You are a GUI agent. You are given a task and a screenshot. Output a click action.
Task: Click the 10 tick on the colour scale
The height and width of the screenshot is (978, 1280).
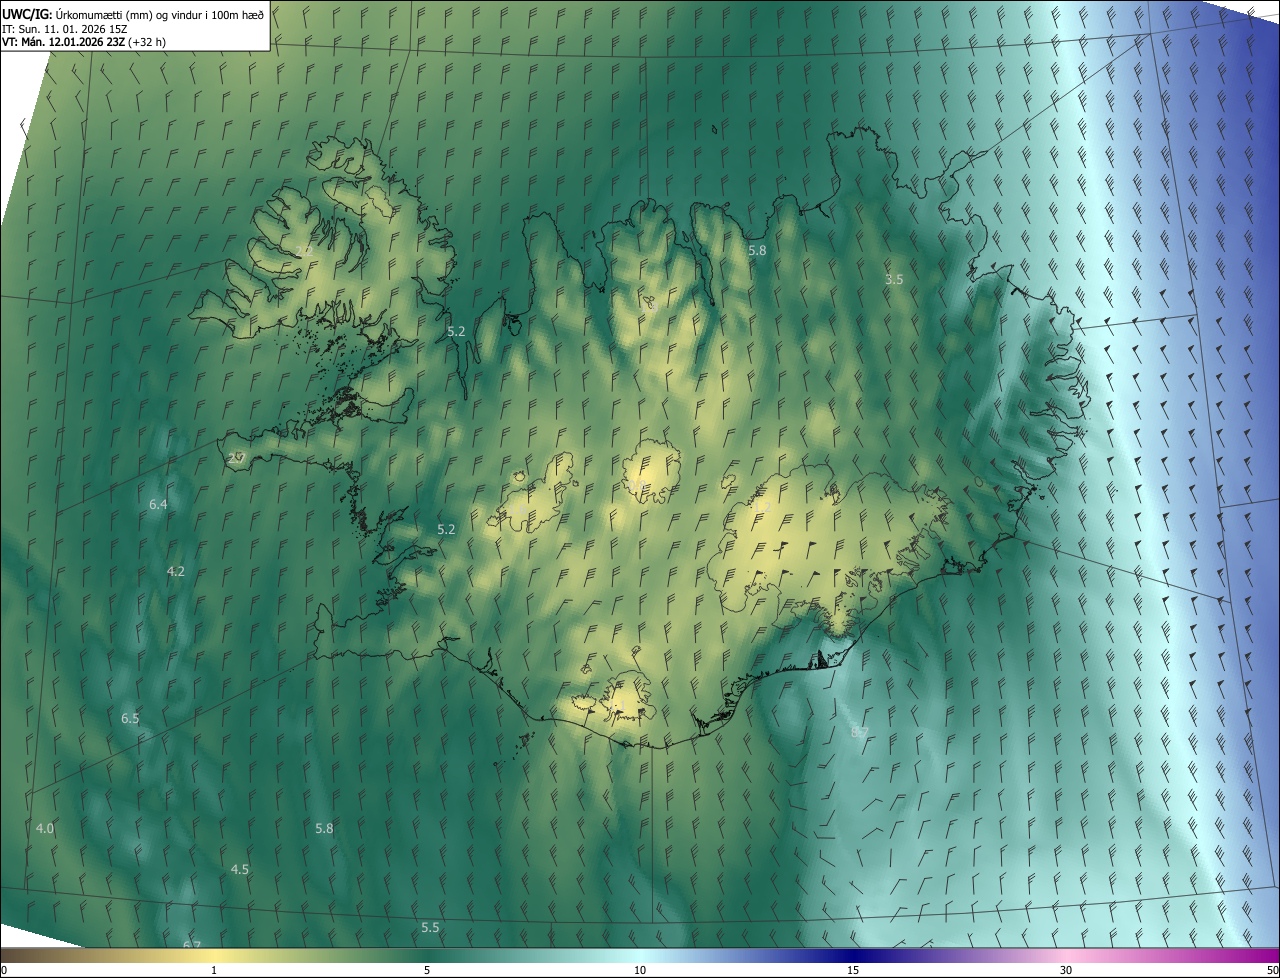tap(640, 970)
